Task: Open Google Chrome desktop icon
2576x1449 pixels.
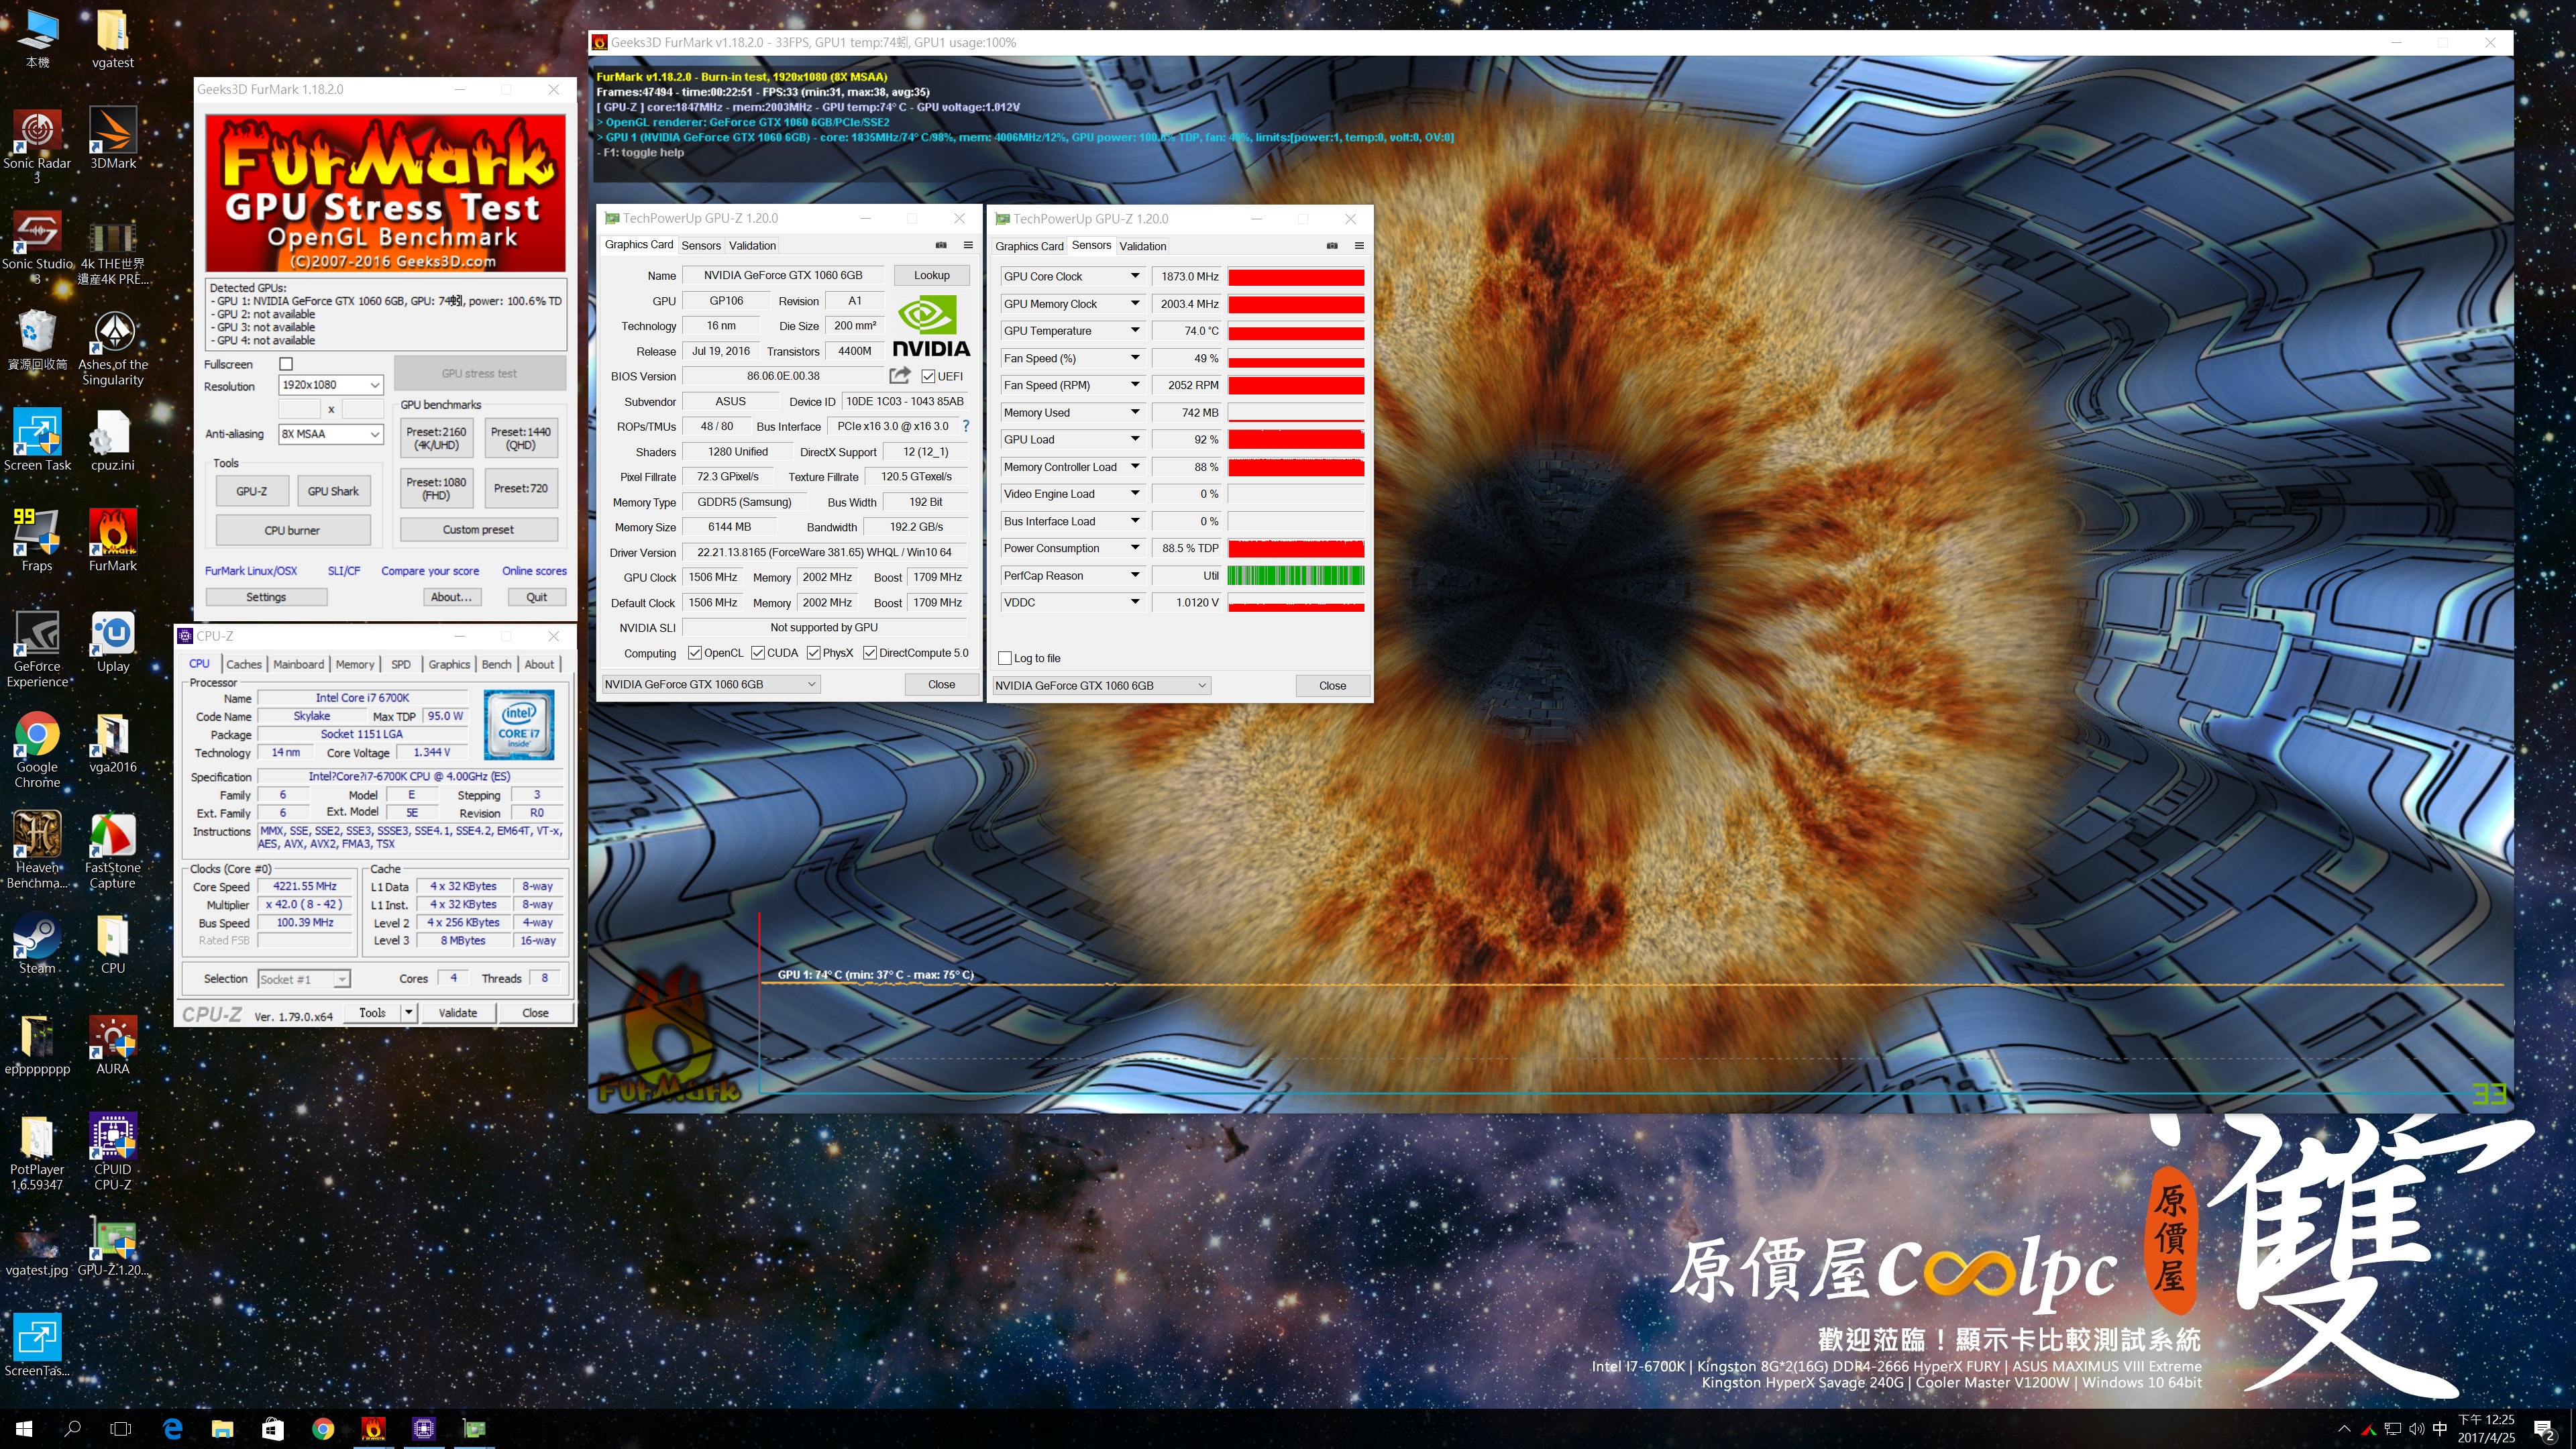Action: 37,749
